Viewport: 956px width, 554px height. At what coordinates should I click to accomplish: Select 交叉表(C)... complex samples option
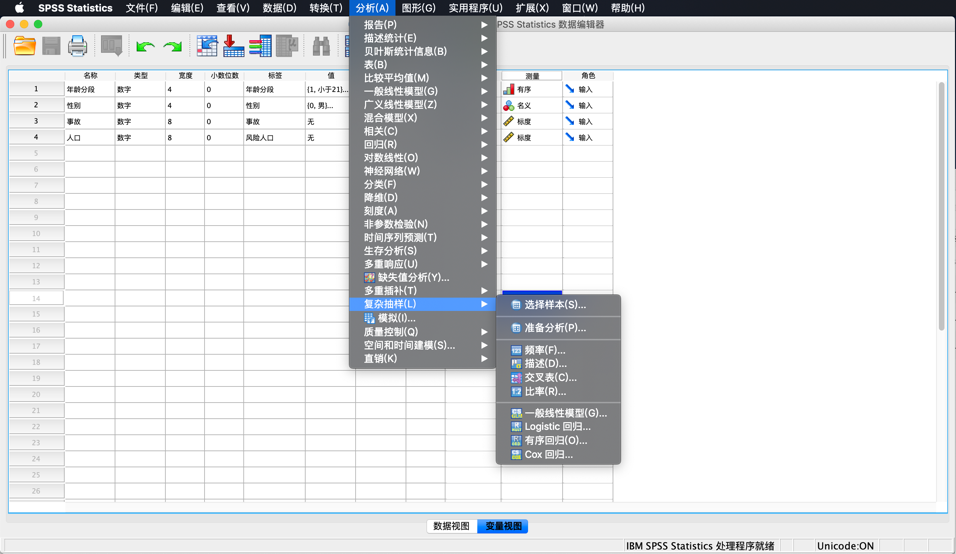pyautogui.click(x=558, y=378)
